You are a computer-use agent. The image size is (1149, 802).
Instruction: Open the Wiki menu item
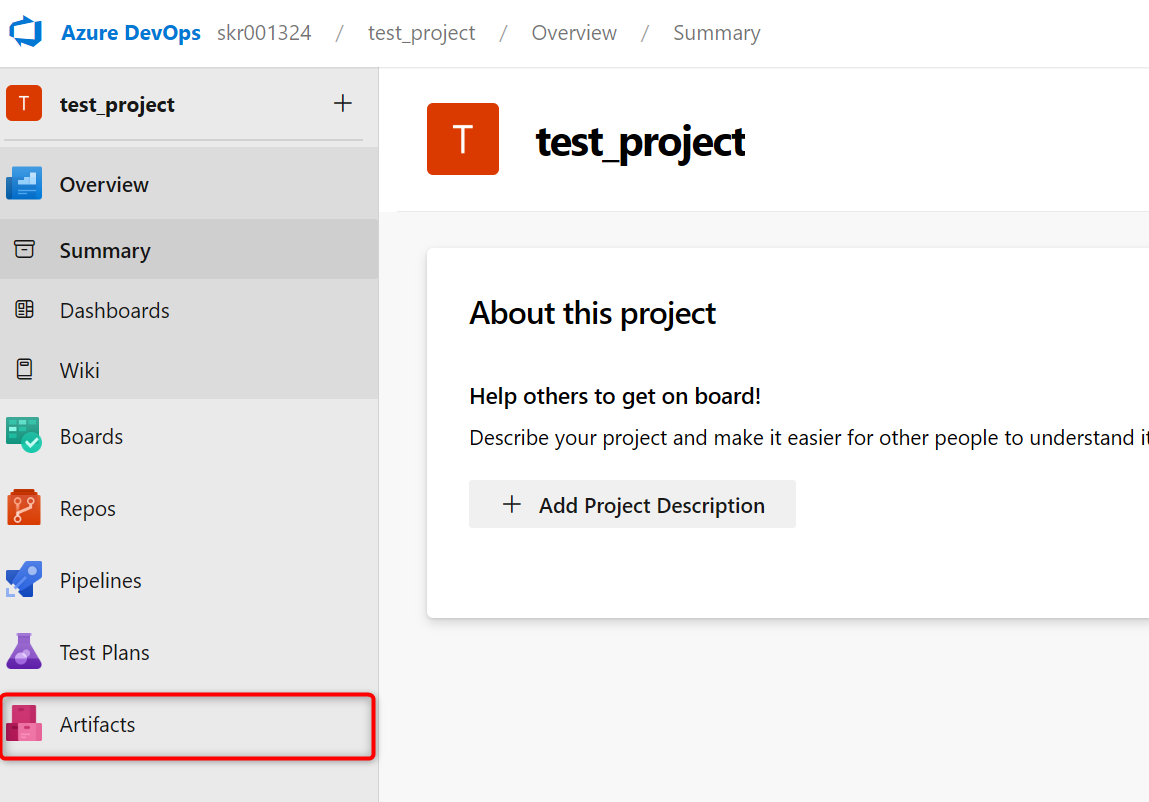(80, 371)
